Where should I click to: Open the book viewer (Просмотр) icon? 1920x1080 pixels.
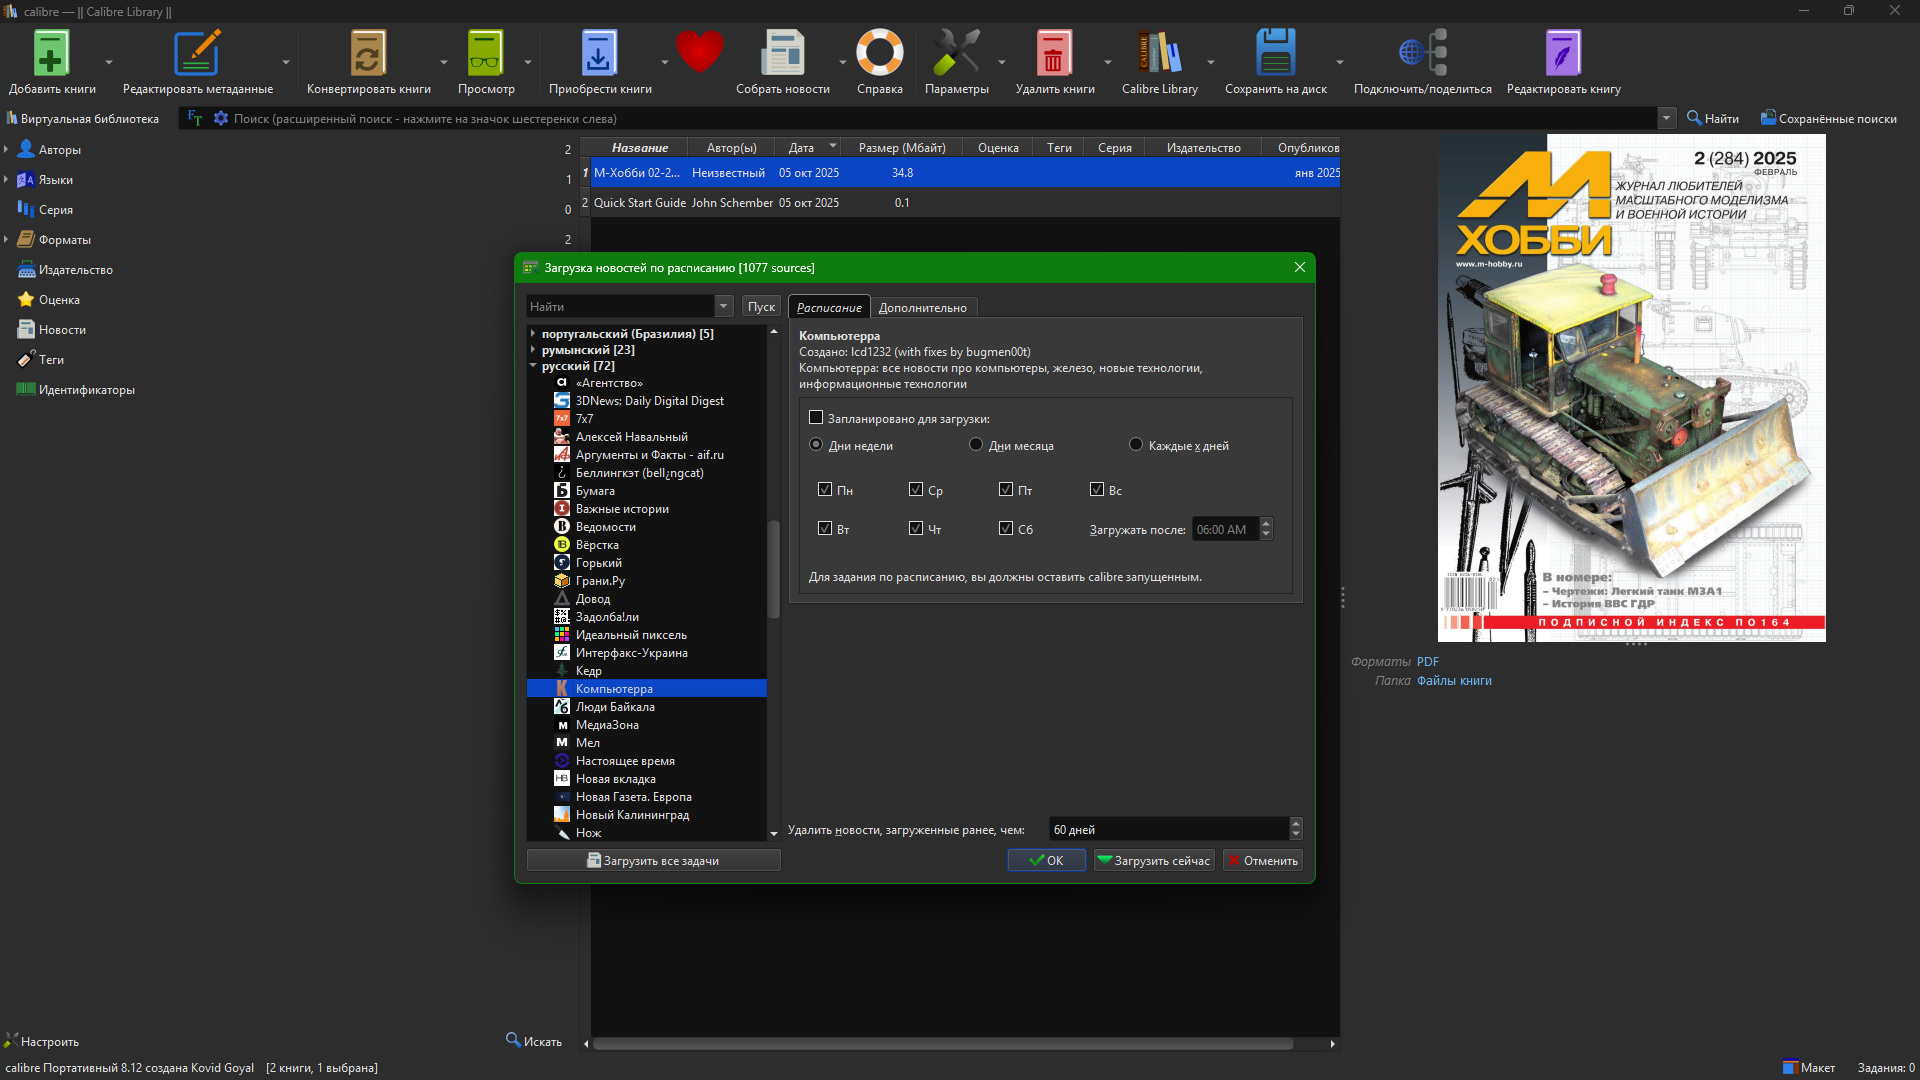click(485, 54)
